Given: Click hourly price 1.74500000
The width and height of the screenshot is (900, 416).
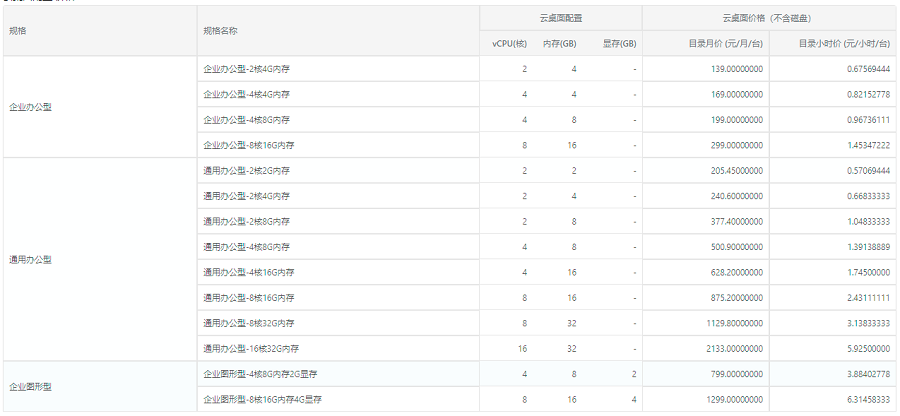Looking at the screenshot, I should click(x=868, y=273).
